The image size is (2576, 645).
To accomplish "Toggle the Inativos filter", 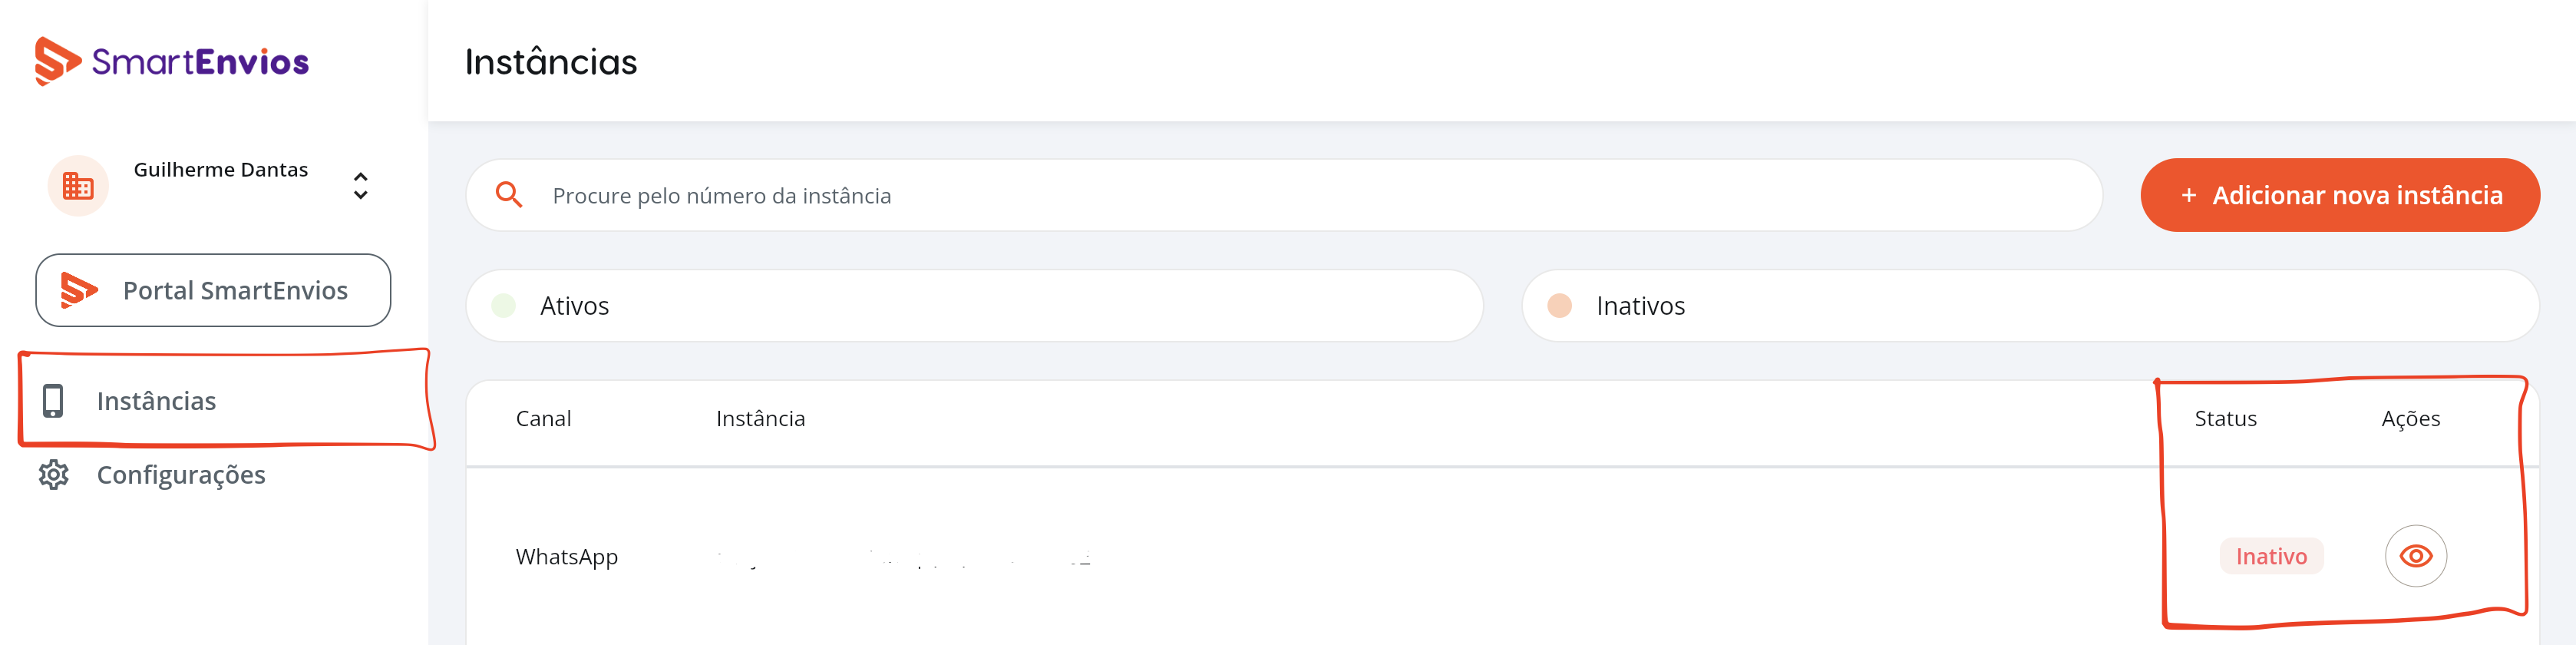I will [x=2030, y=306].
